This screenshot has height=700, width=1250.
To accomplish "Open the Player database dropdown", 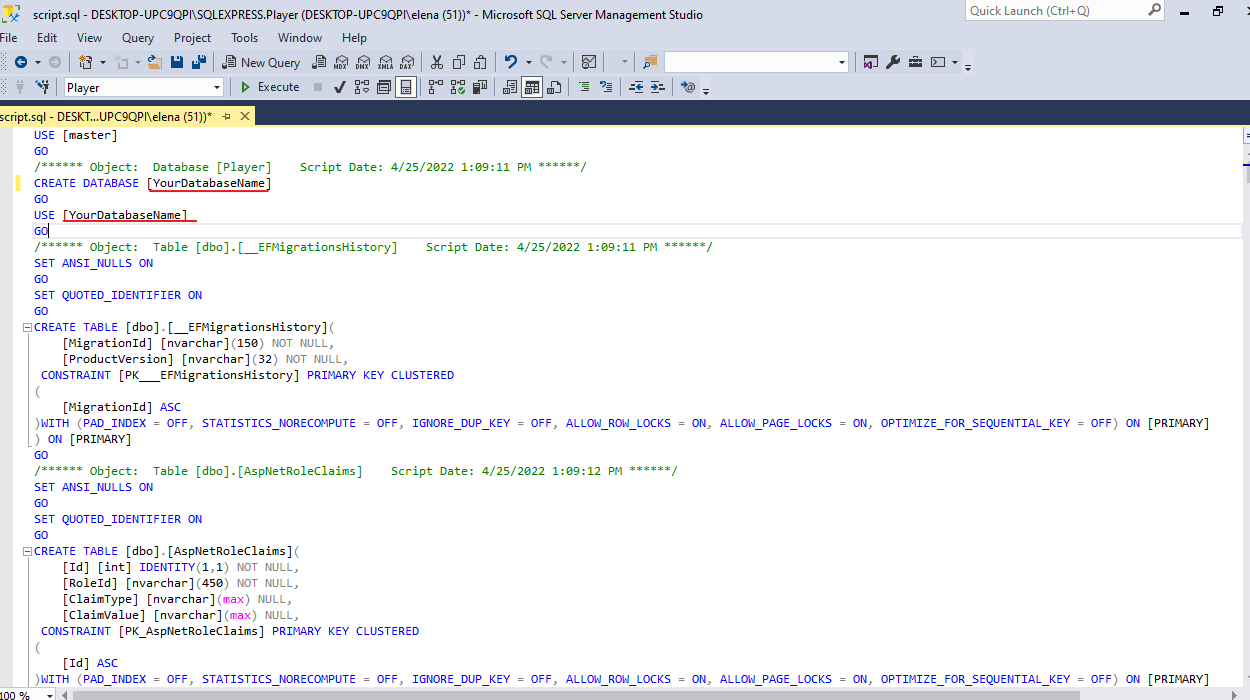I will coord(144,87).
